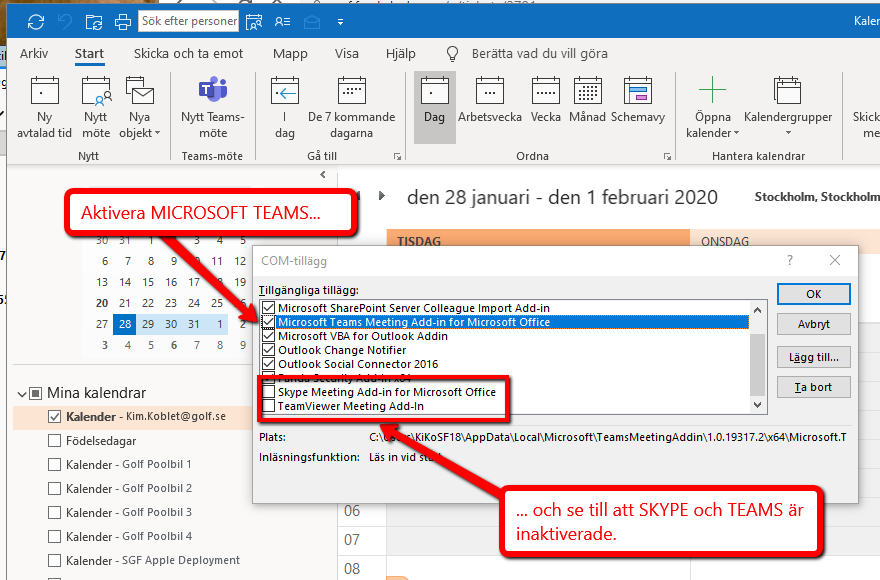Uncheck Outlook Social Connector 2016
This screenshot has height=580, width=880.
(x=269, y=364)
